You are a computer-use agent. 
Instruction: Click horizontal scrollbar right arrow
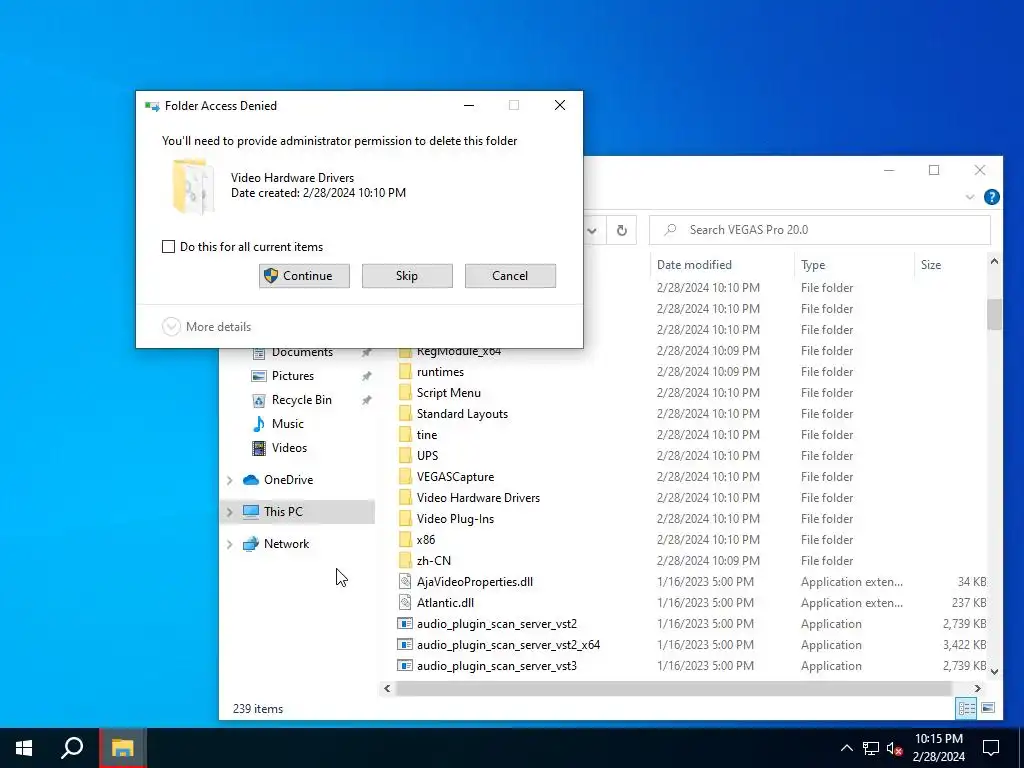tap(978, 688)
